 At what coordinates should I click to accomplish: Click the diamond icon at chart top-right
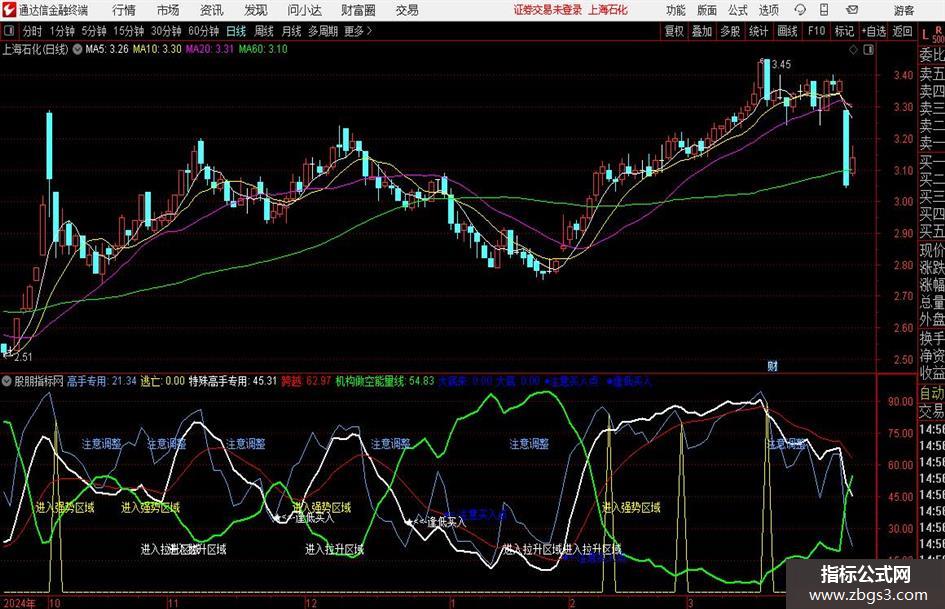pyautogui.click(x=853, y=50)
